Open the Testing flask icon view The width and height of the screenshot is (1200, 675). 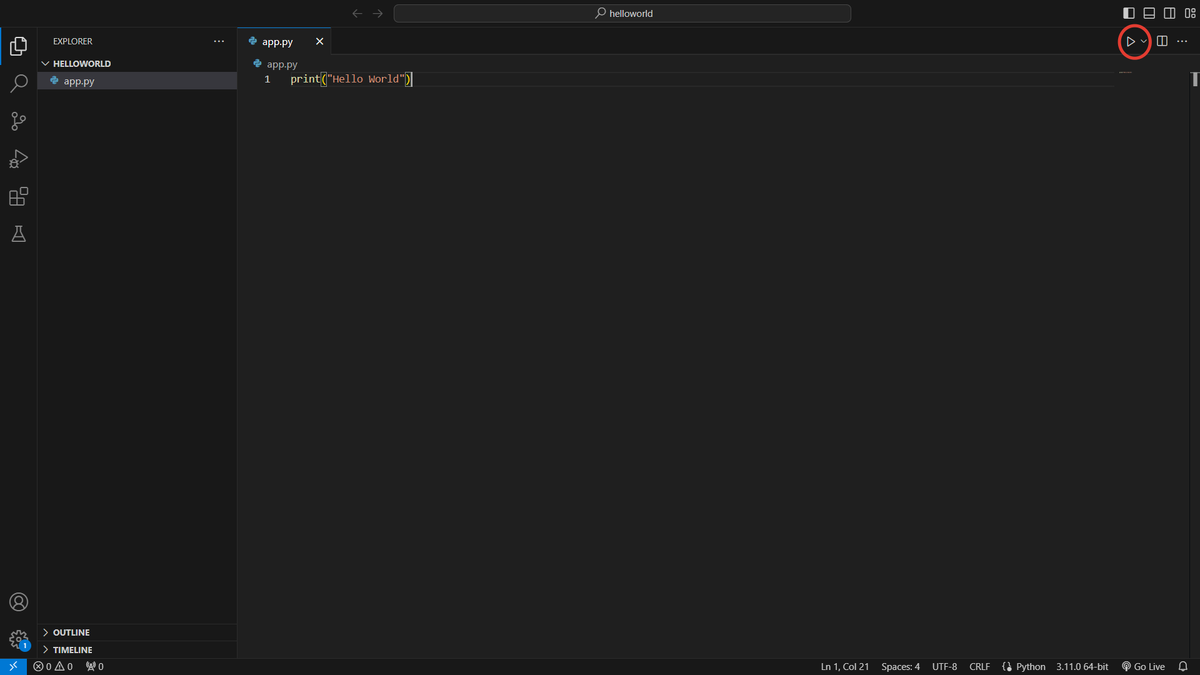point(18,234)
